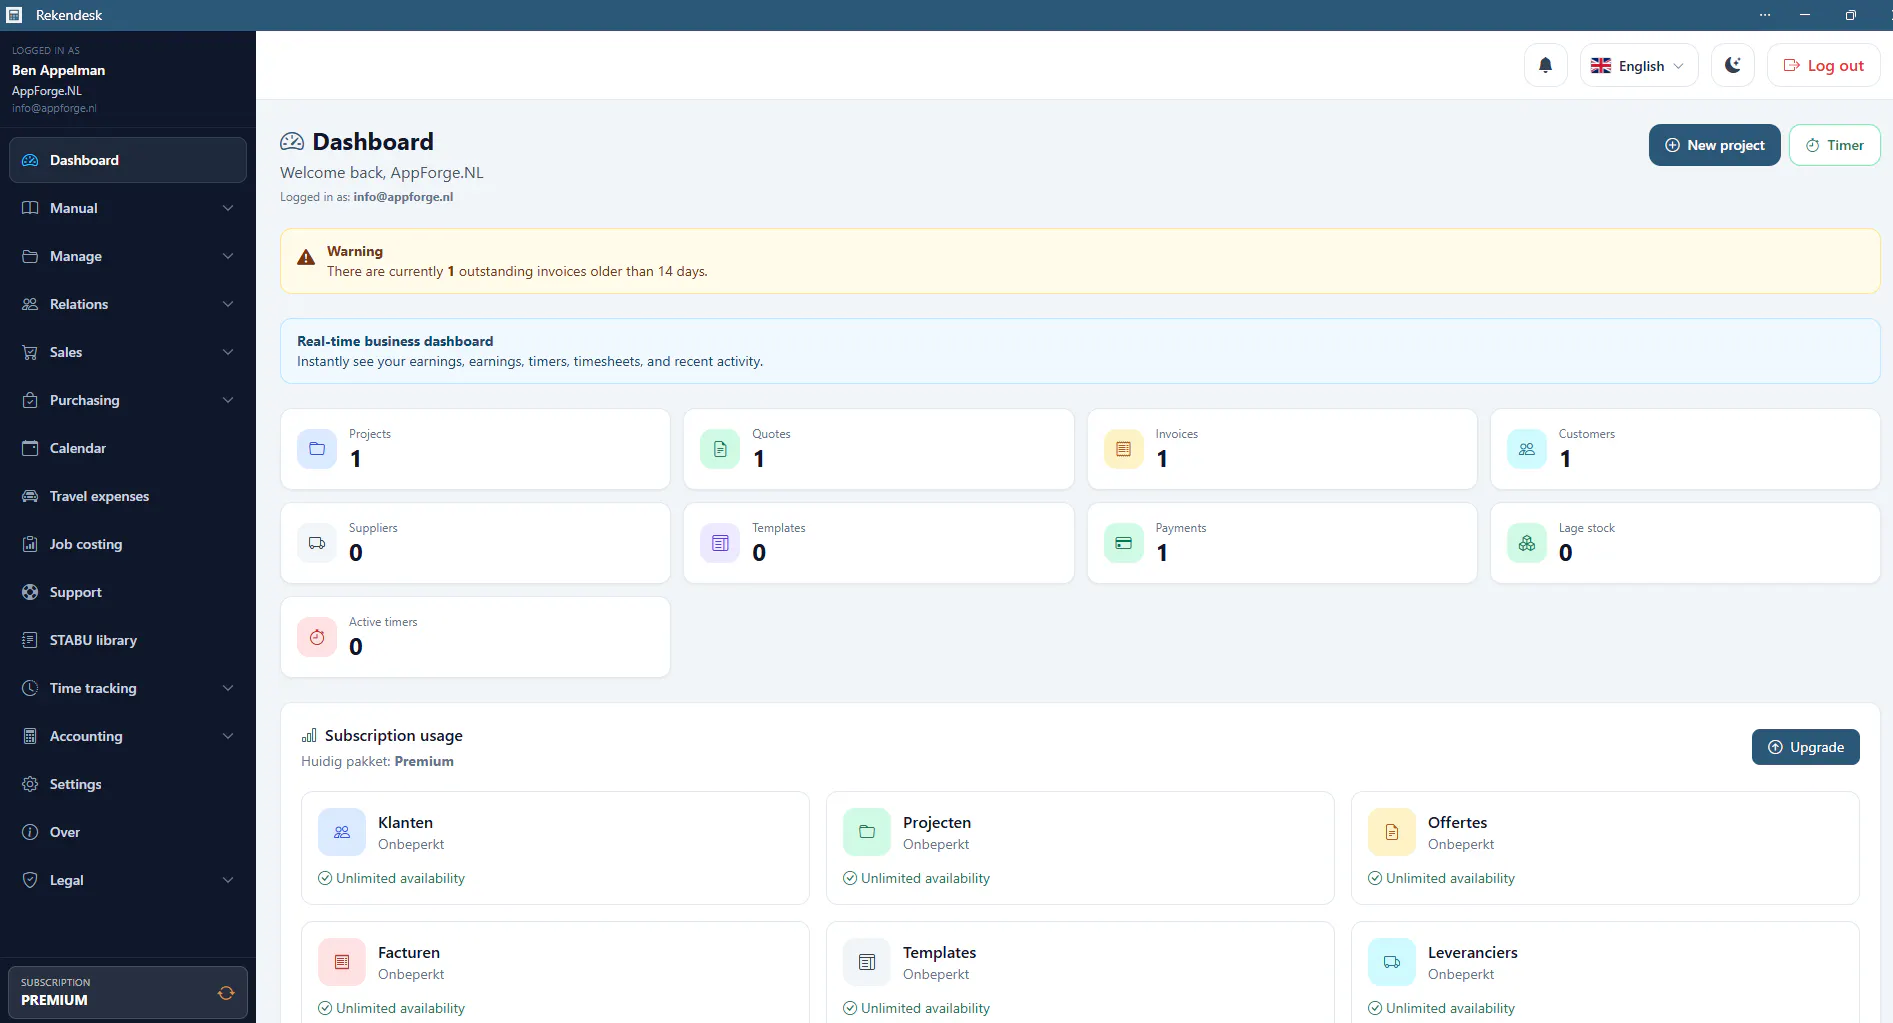Viewport: 1893px width, 1023px height.
Task: Start a New project
Action: (1714, 145)
